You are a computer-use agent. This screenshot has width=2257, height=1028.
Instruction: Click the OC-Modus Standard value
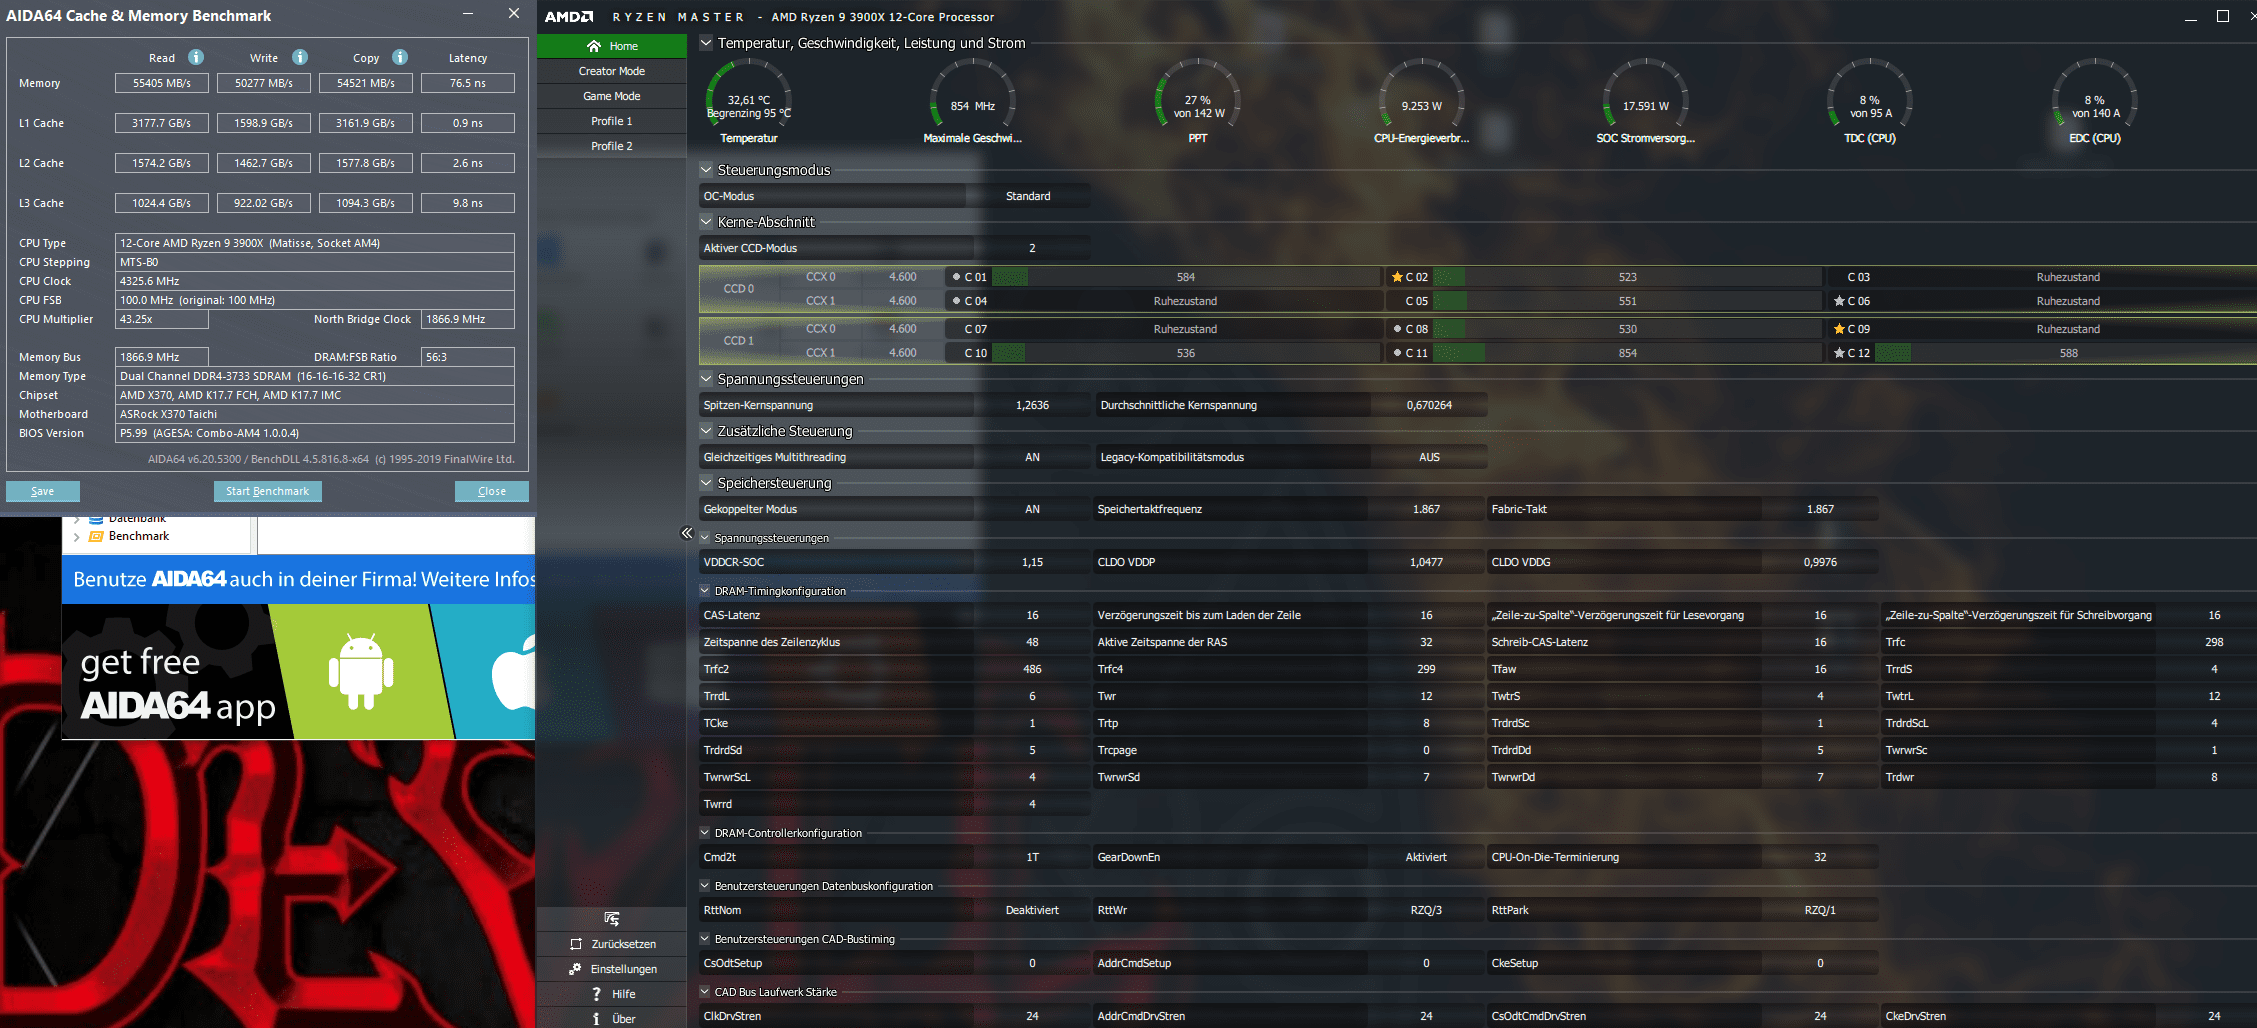pyautogui.click(x=1028, y=196)
